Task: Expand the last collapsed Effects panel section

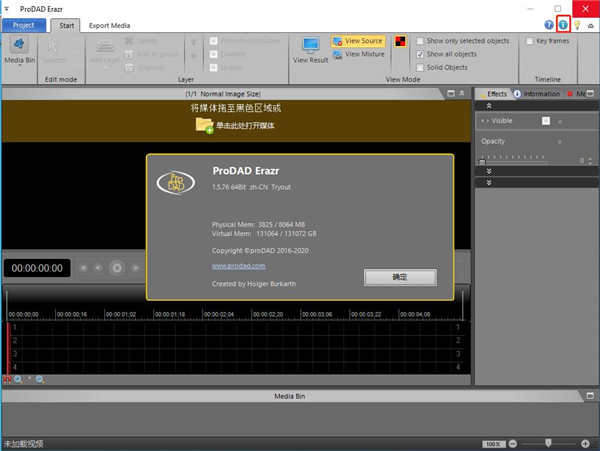Action: pyautogui.click(x=487, y=183)
